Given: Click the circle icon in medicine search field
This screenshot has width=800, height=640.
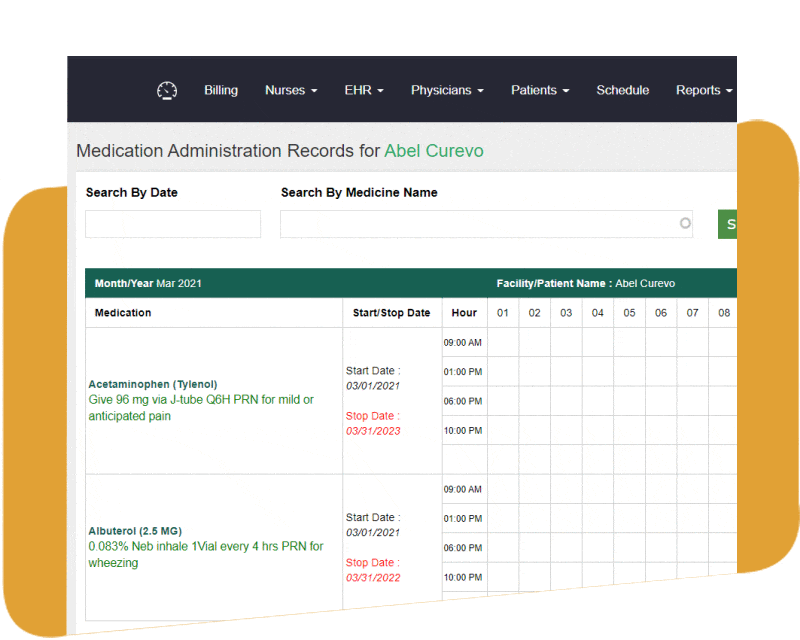Looking at the screenshot, I should pyautogui.click(x=685, y=224).
